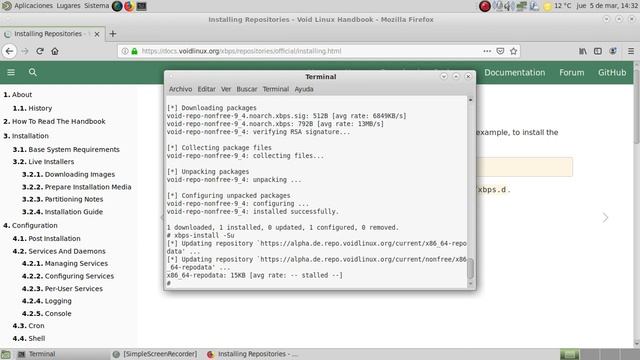Open network monitor tray icon
This screenshot has width=640, height=360.
coord(521,6)
